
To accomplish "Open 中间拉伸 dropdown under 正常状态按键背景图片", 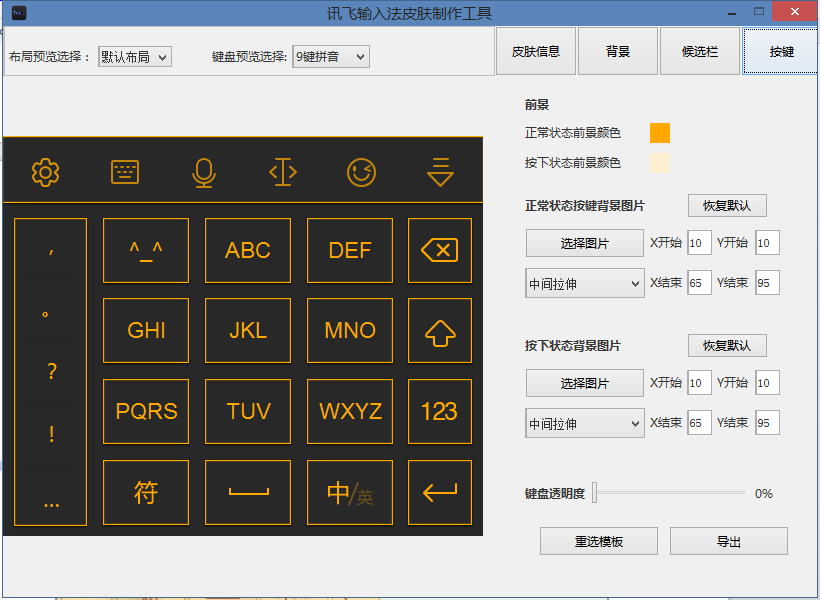I will (x=585, y=284).
